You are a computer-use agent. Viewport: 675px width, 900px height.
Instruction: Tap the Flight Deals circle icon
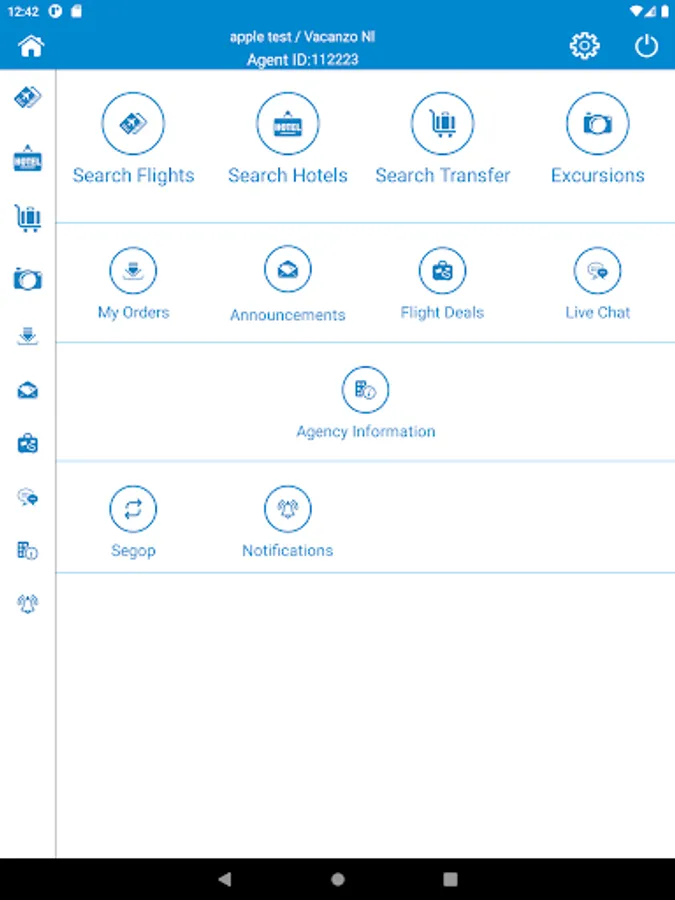(x=443, y=270)
